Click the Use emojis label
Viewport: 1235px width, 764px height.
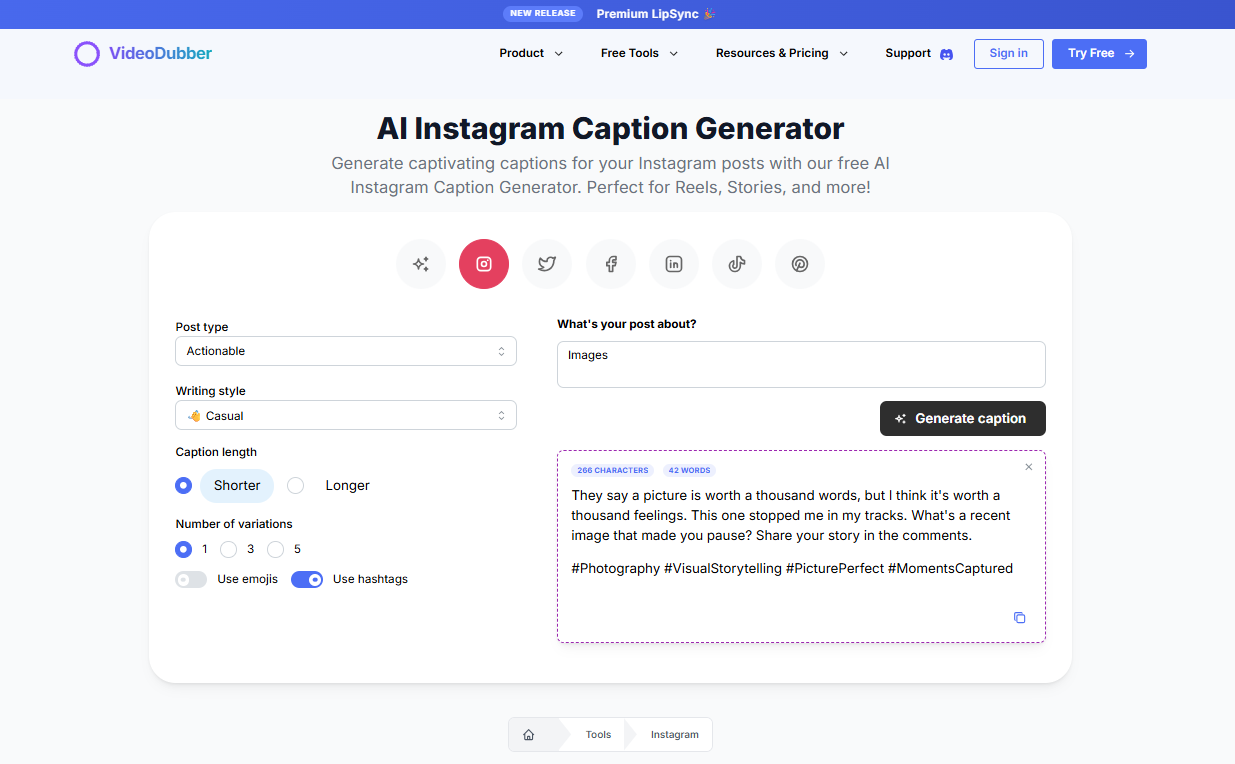247,579
